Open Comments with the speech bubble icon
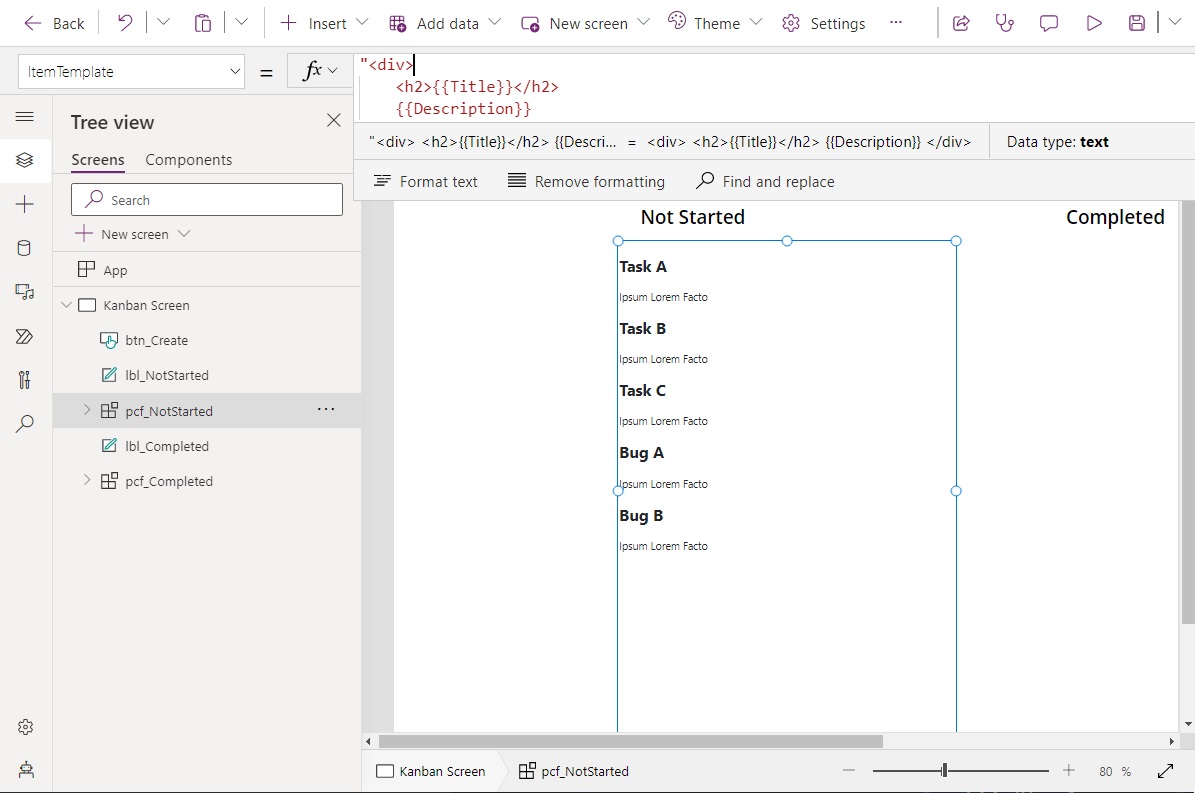The height and width of the screenshot is (793, 1195). click(1048, 22)
